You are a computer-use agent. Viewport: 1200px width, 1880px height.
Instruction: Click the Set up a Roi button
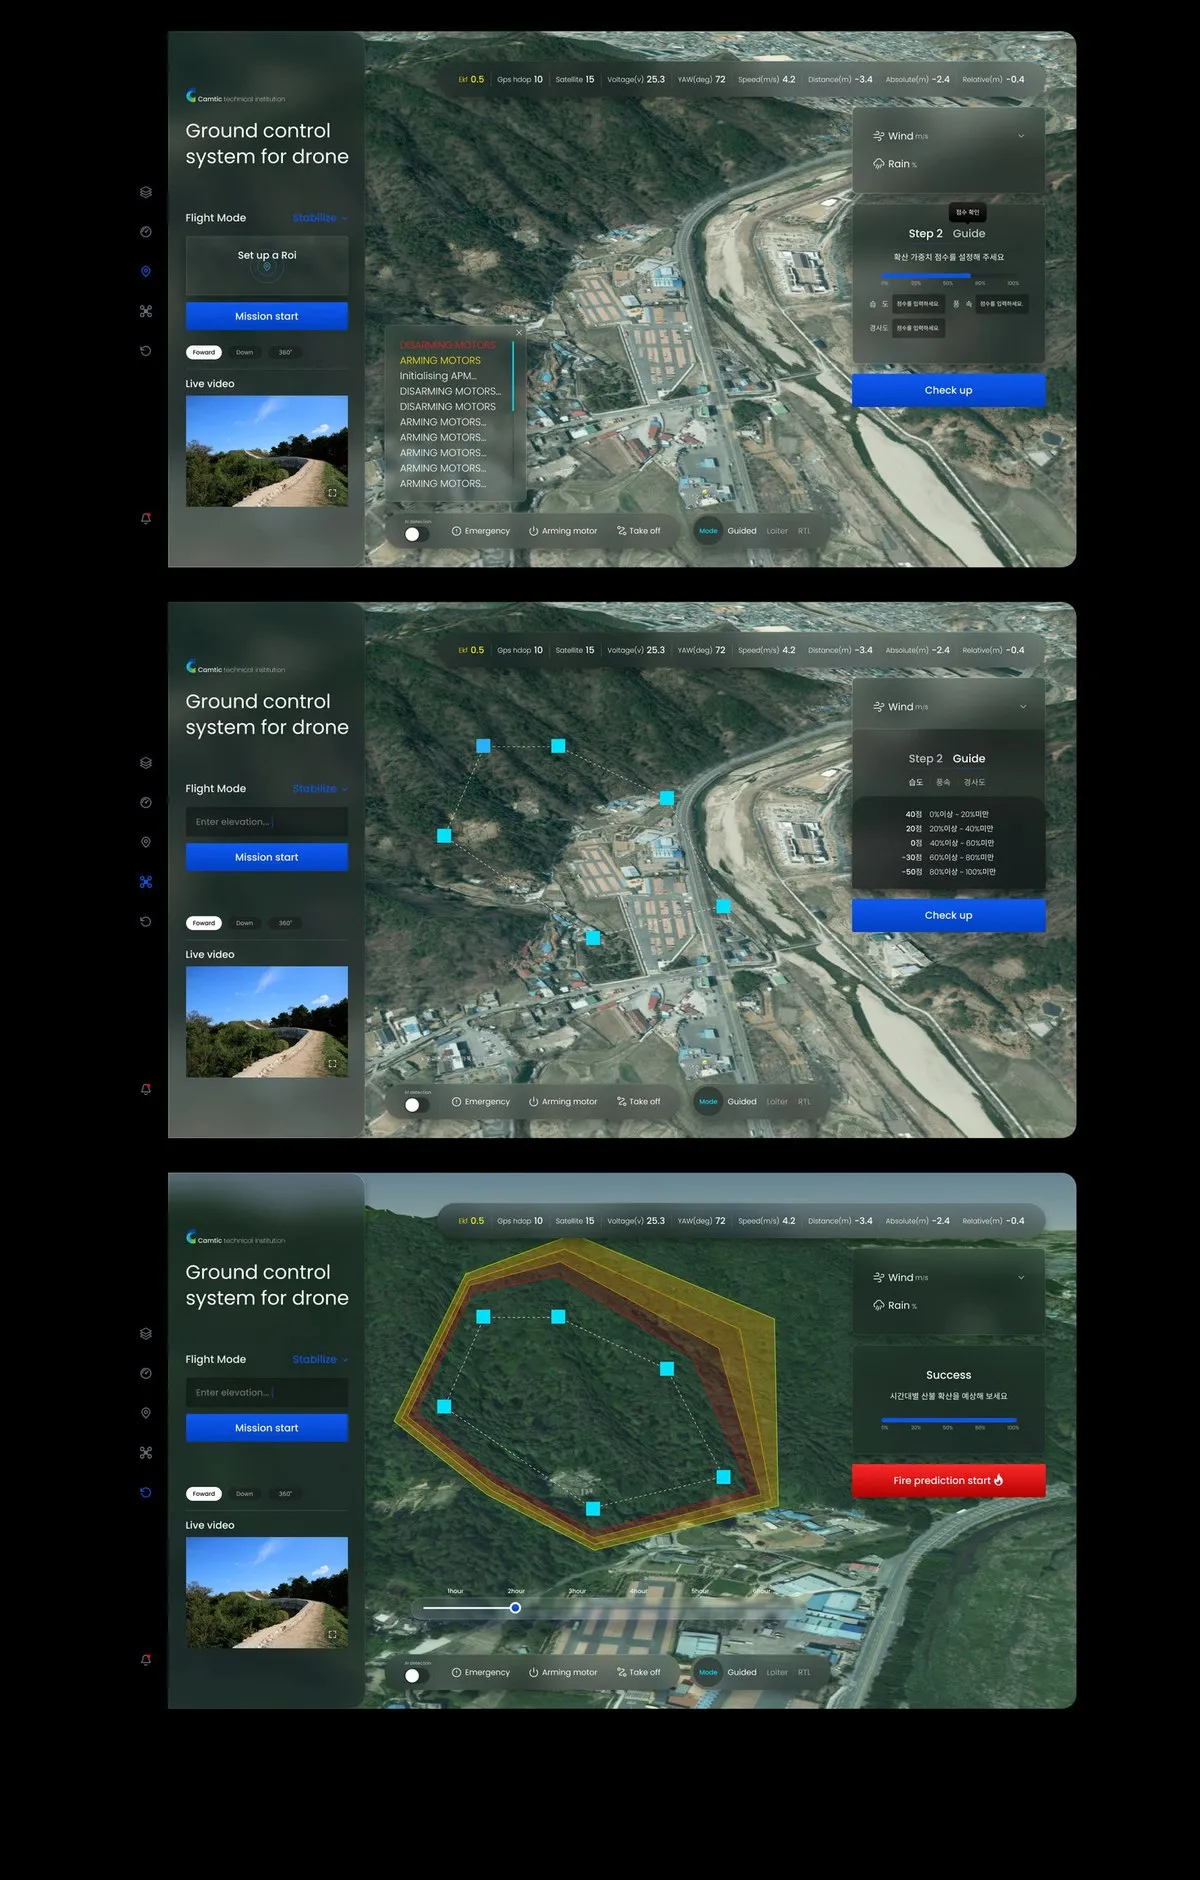(x=267, y=265)
